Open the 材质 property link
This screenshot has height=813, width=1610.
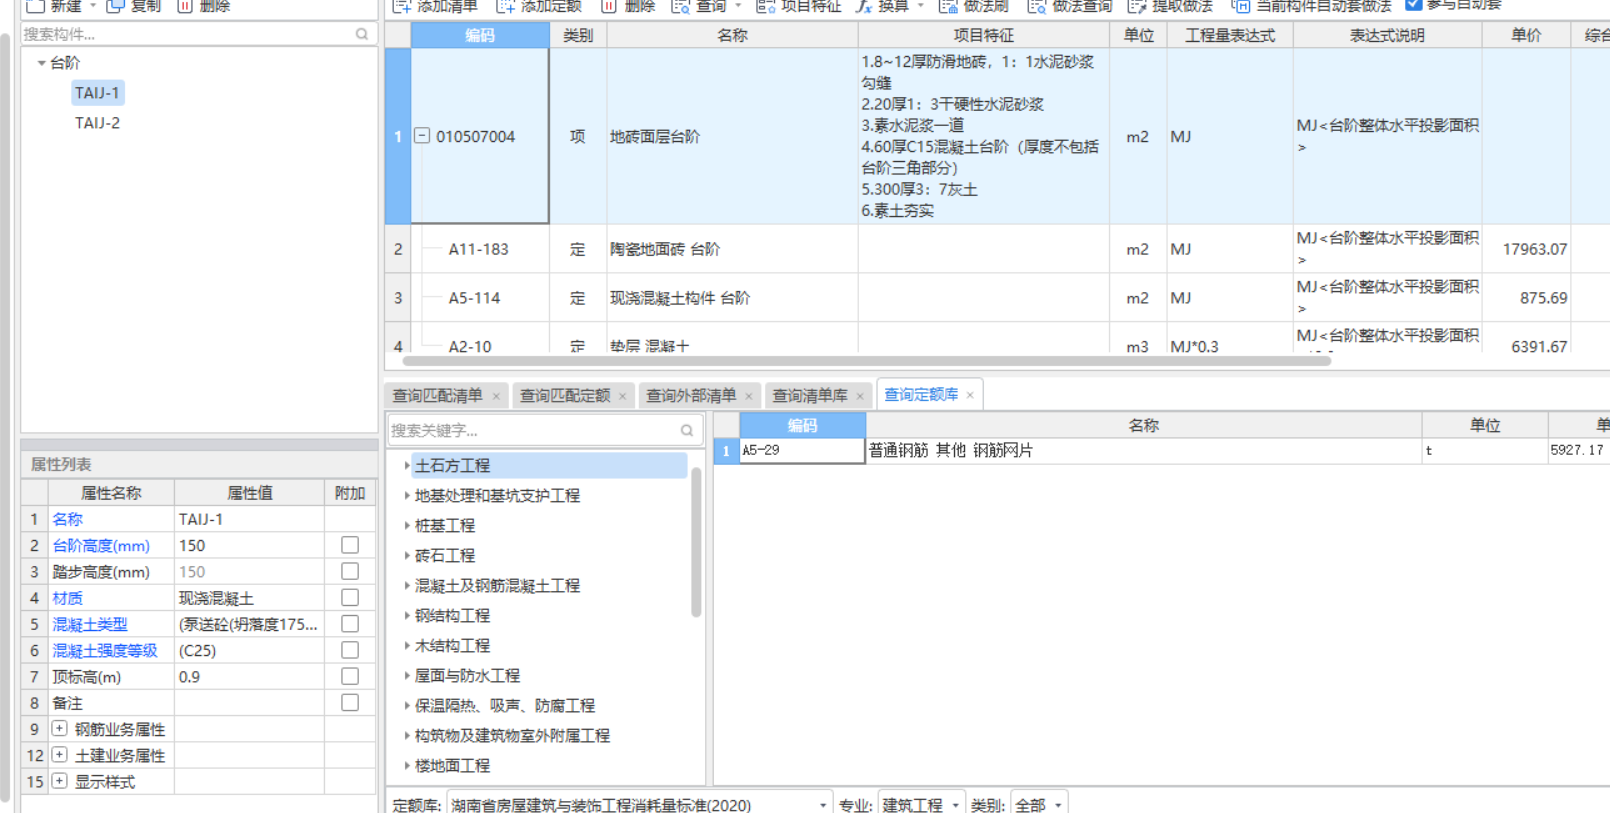(x=68, y=598)
